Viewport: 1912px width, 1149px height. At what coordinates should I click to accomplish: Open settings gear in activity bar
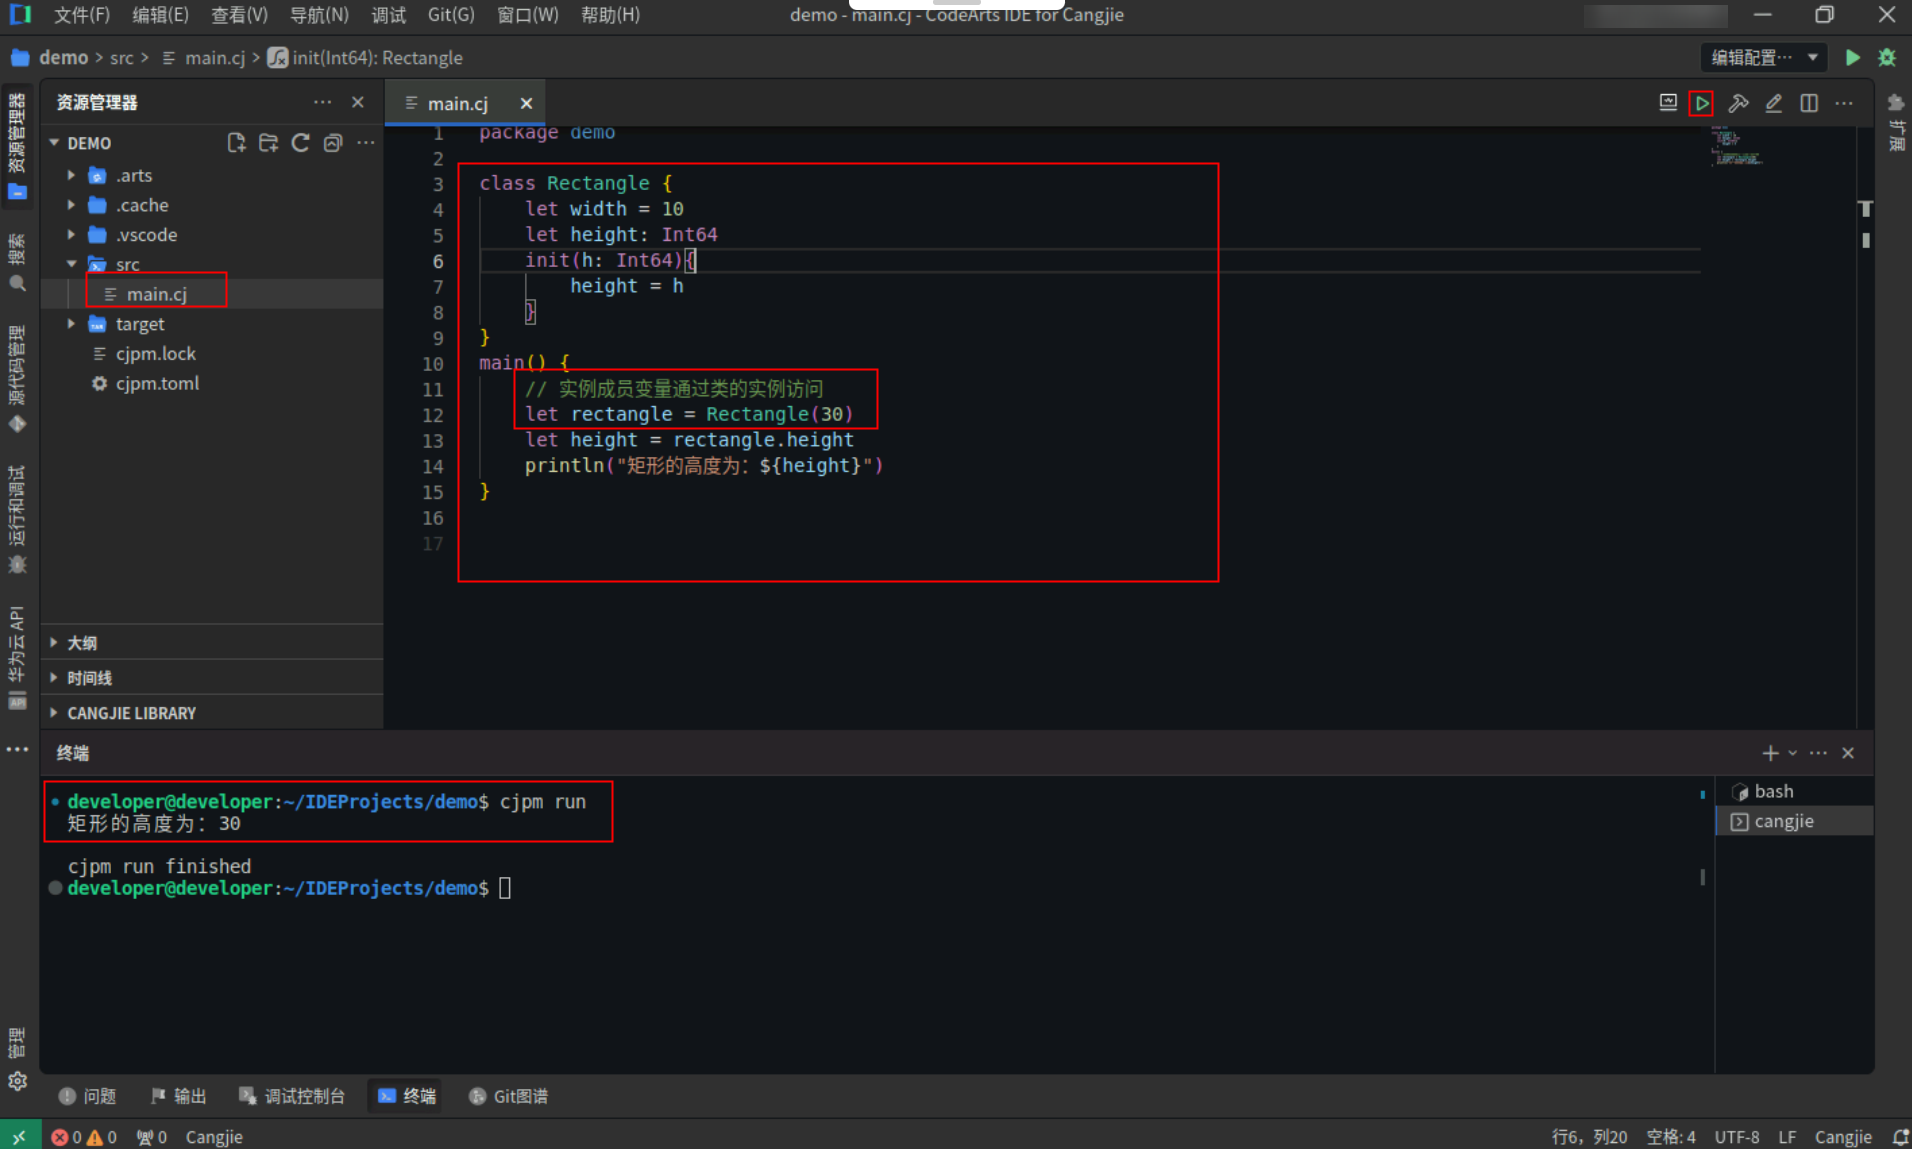[17, 1081]
